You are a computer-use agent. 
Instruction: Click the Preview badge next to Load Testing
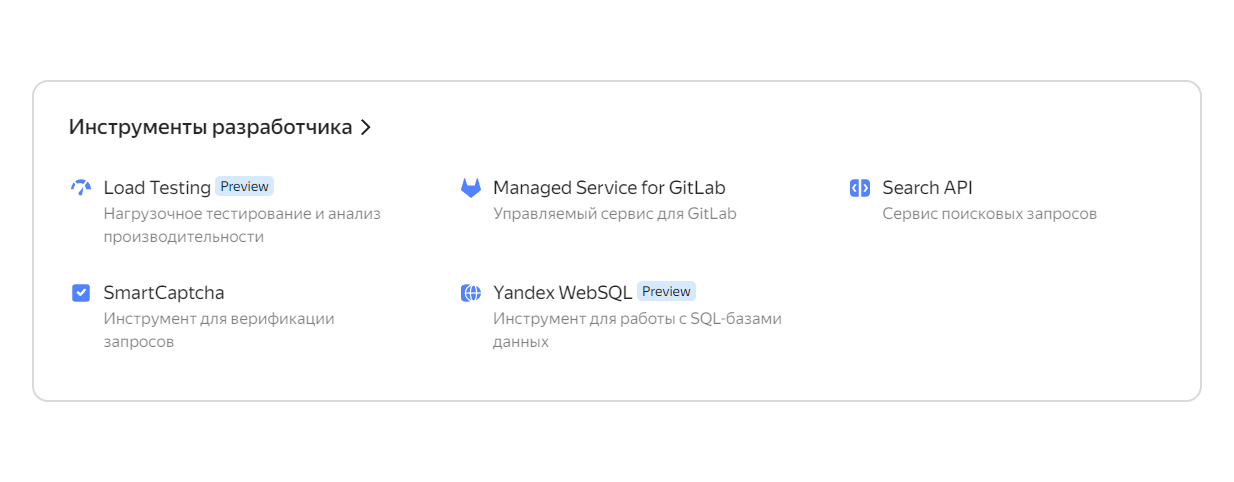point(244,186)
